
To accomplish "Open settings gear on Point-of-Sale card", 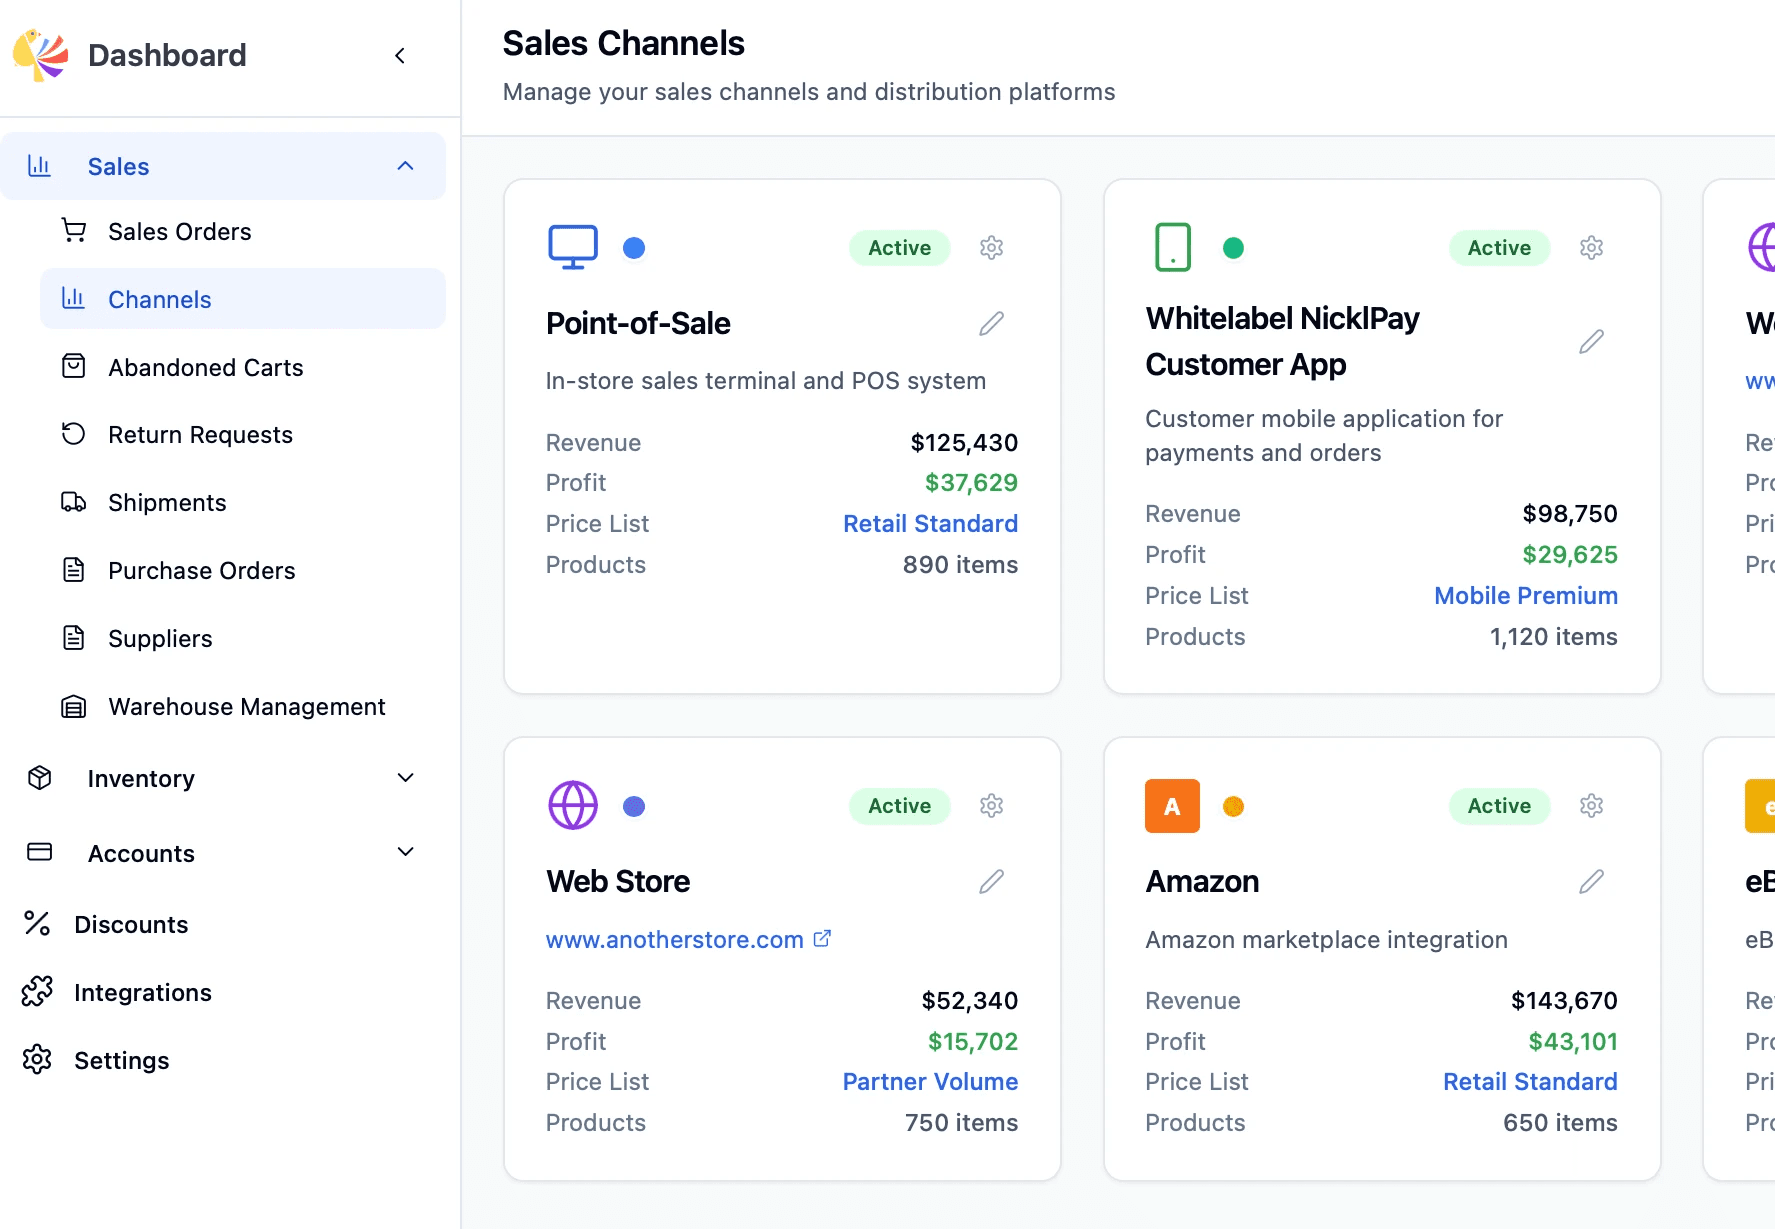I will coord(991,248).
